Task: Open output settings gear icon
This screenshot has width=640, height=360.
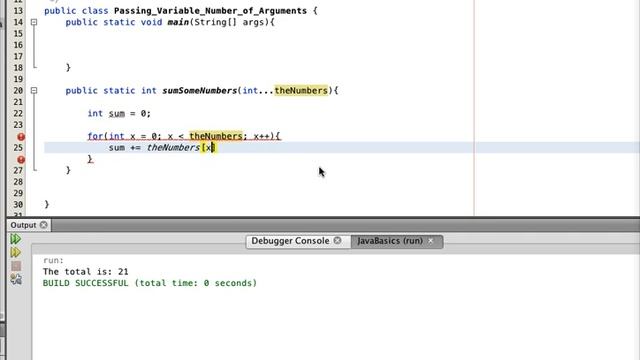Action: [x=16, y=280]
